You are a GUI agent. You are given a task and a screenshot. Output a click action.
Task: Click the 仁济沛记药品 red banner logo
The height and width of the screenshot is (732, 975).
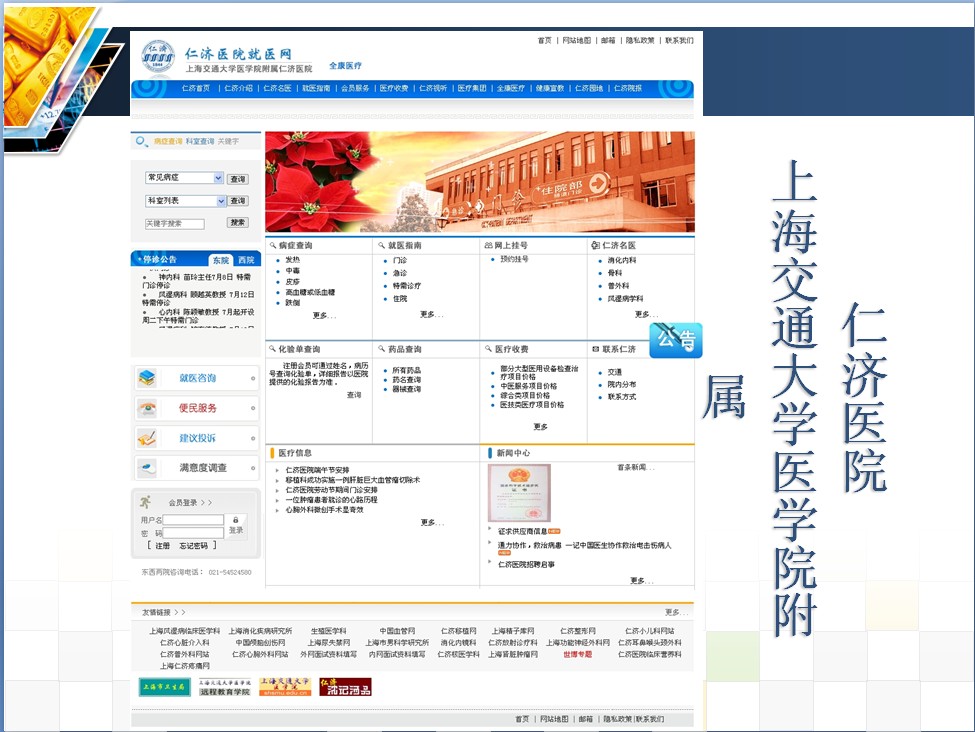click(345, 687)
